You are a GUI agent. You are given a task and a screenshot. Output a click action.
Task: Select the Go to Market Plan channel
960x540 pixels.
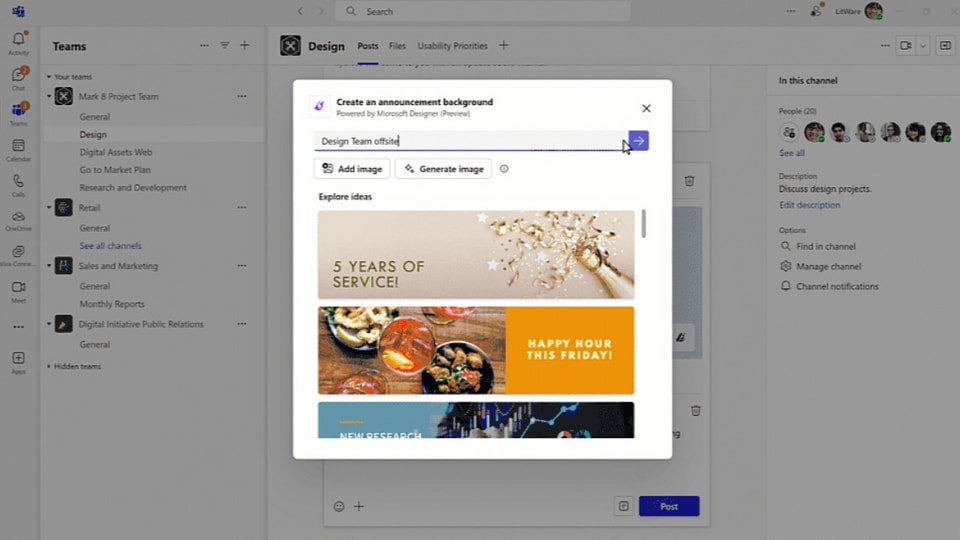pos(115,170)
